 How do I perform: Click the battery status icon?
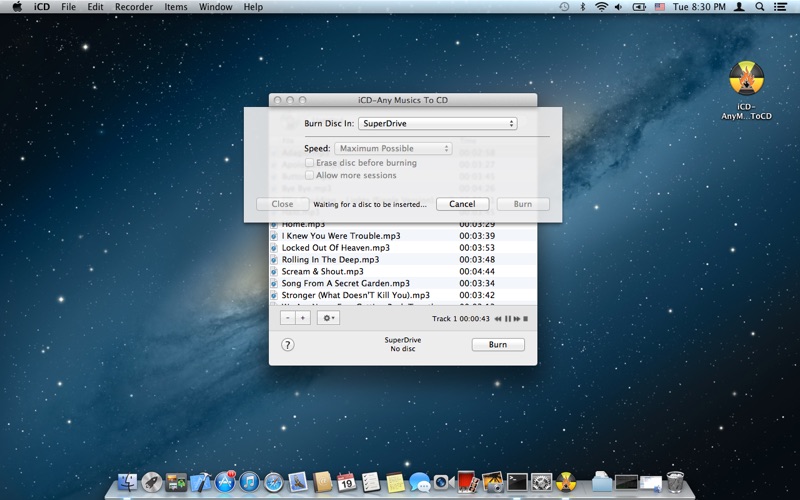tap(639, 7)
